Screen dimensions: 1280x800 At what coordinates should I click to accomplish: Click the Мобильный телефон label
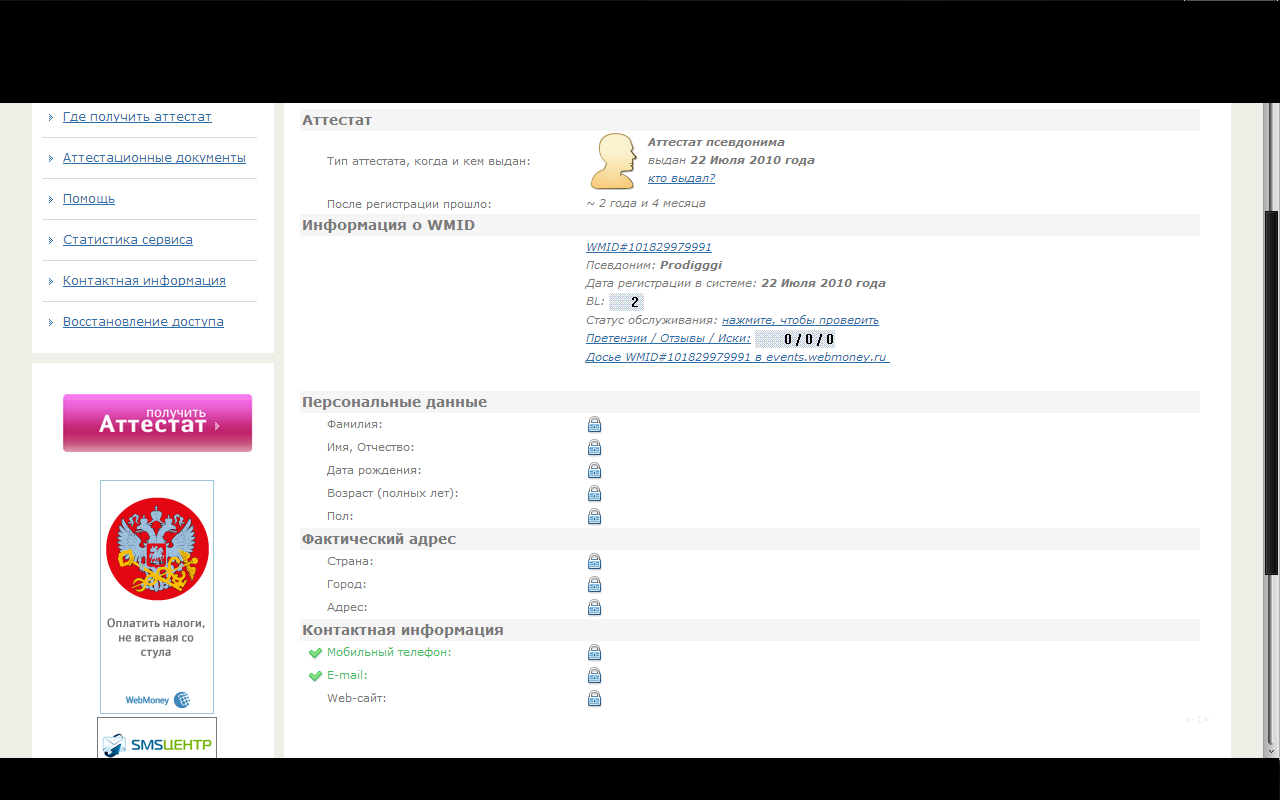pyautogui.click(x=389, y=652)
